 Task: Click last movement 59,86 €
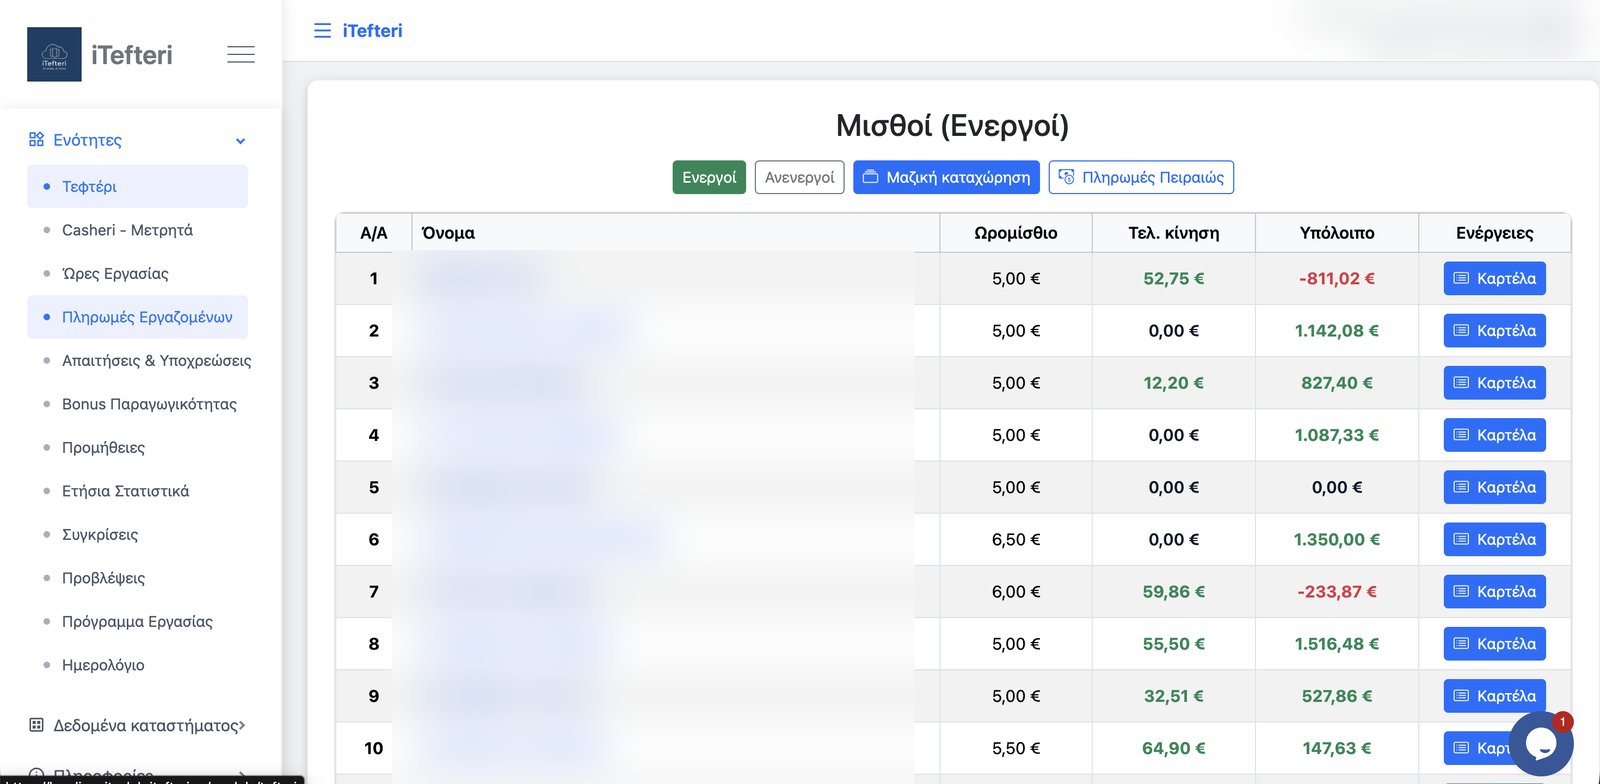point(1174,591)
